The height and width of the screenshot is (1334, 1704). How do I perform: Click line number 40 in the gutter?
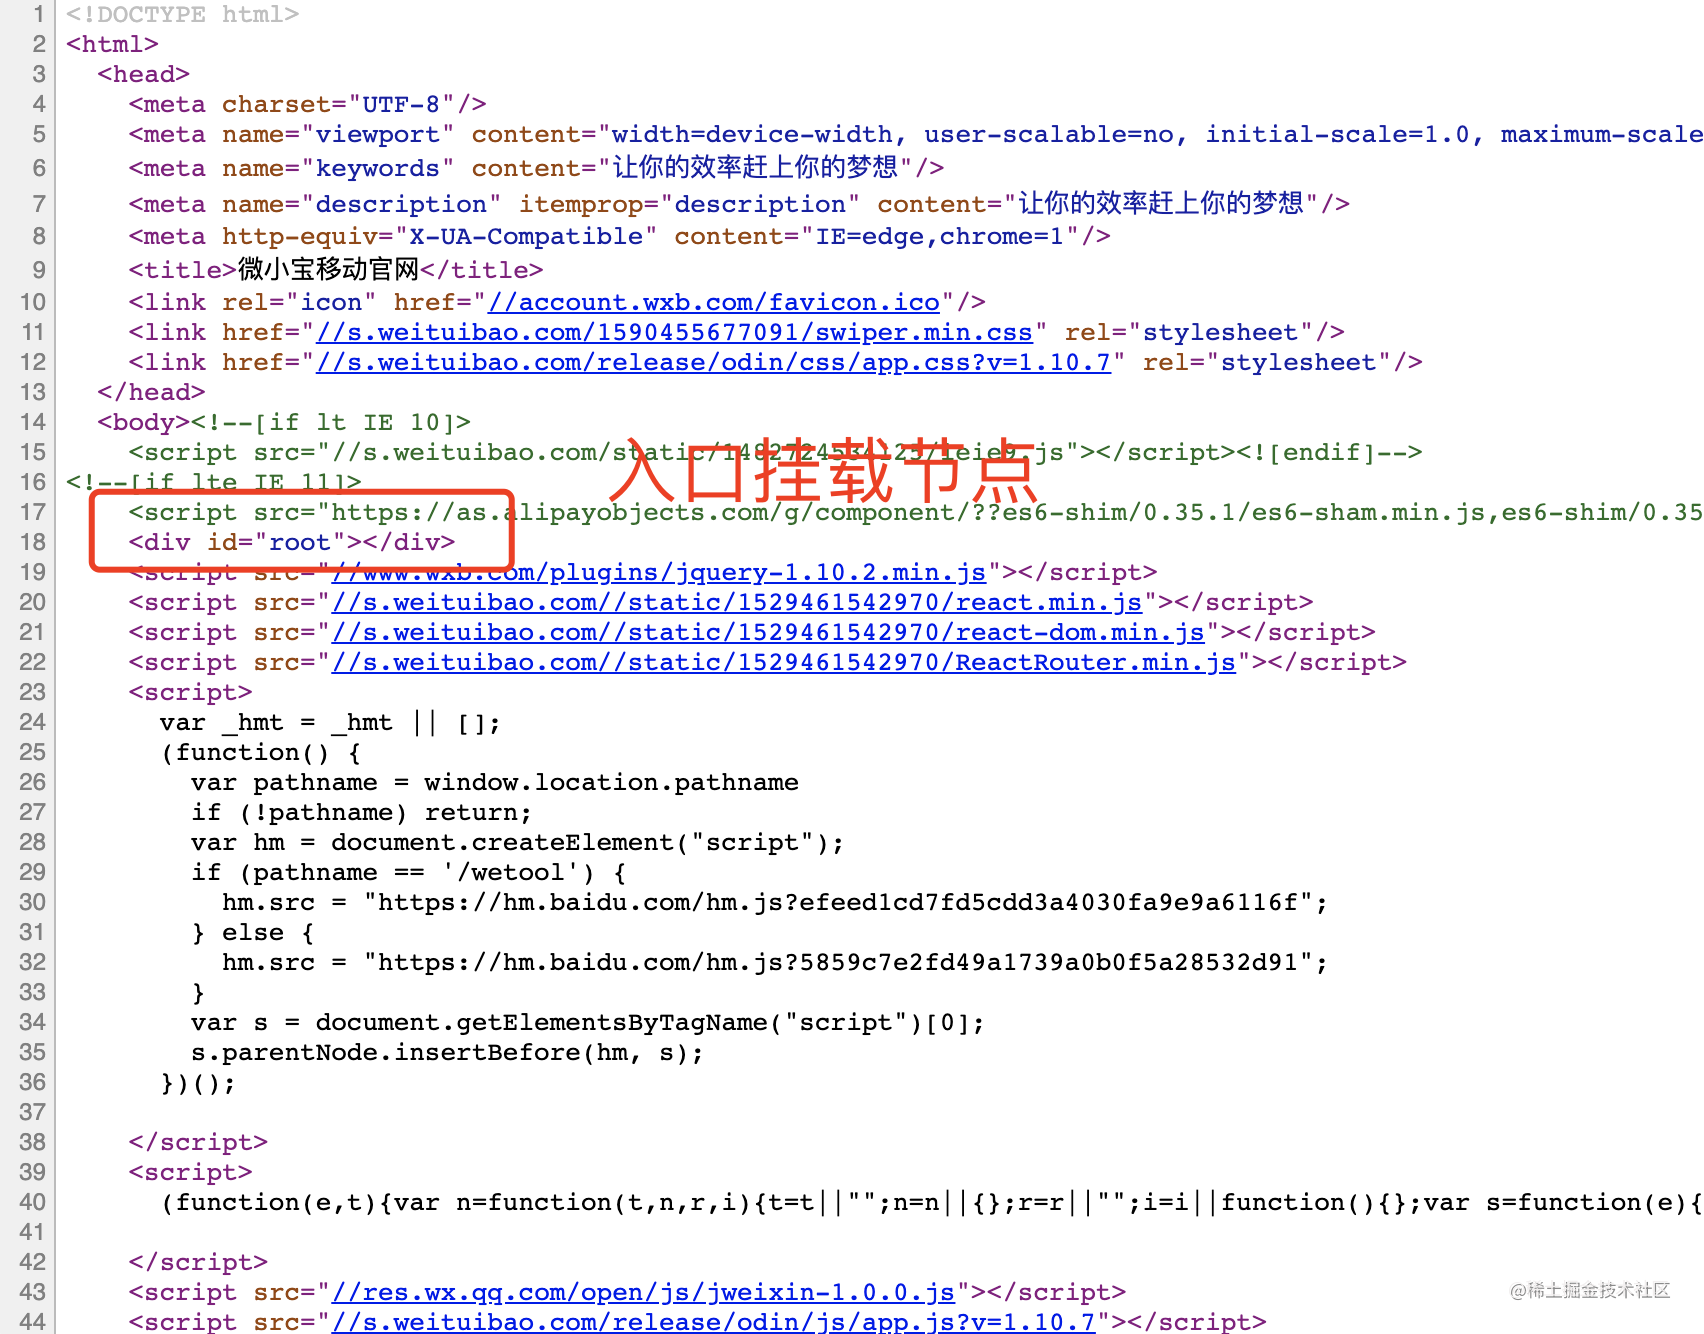[x=33, y=1202]
